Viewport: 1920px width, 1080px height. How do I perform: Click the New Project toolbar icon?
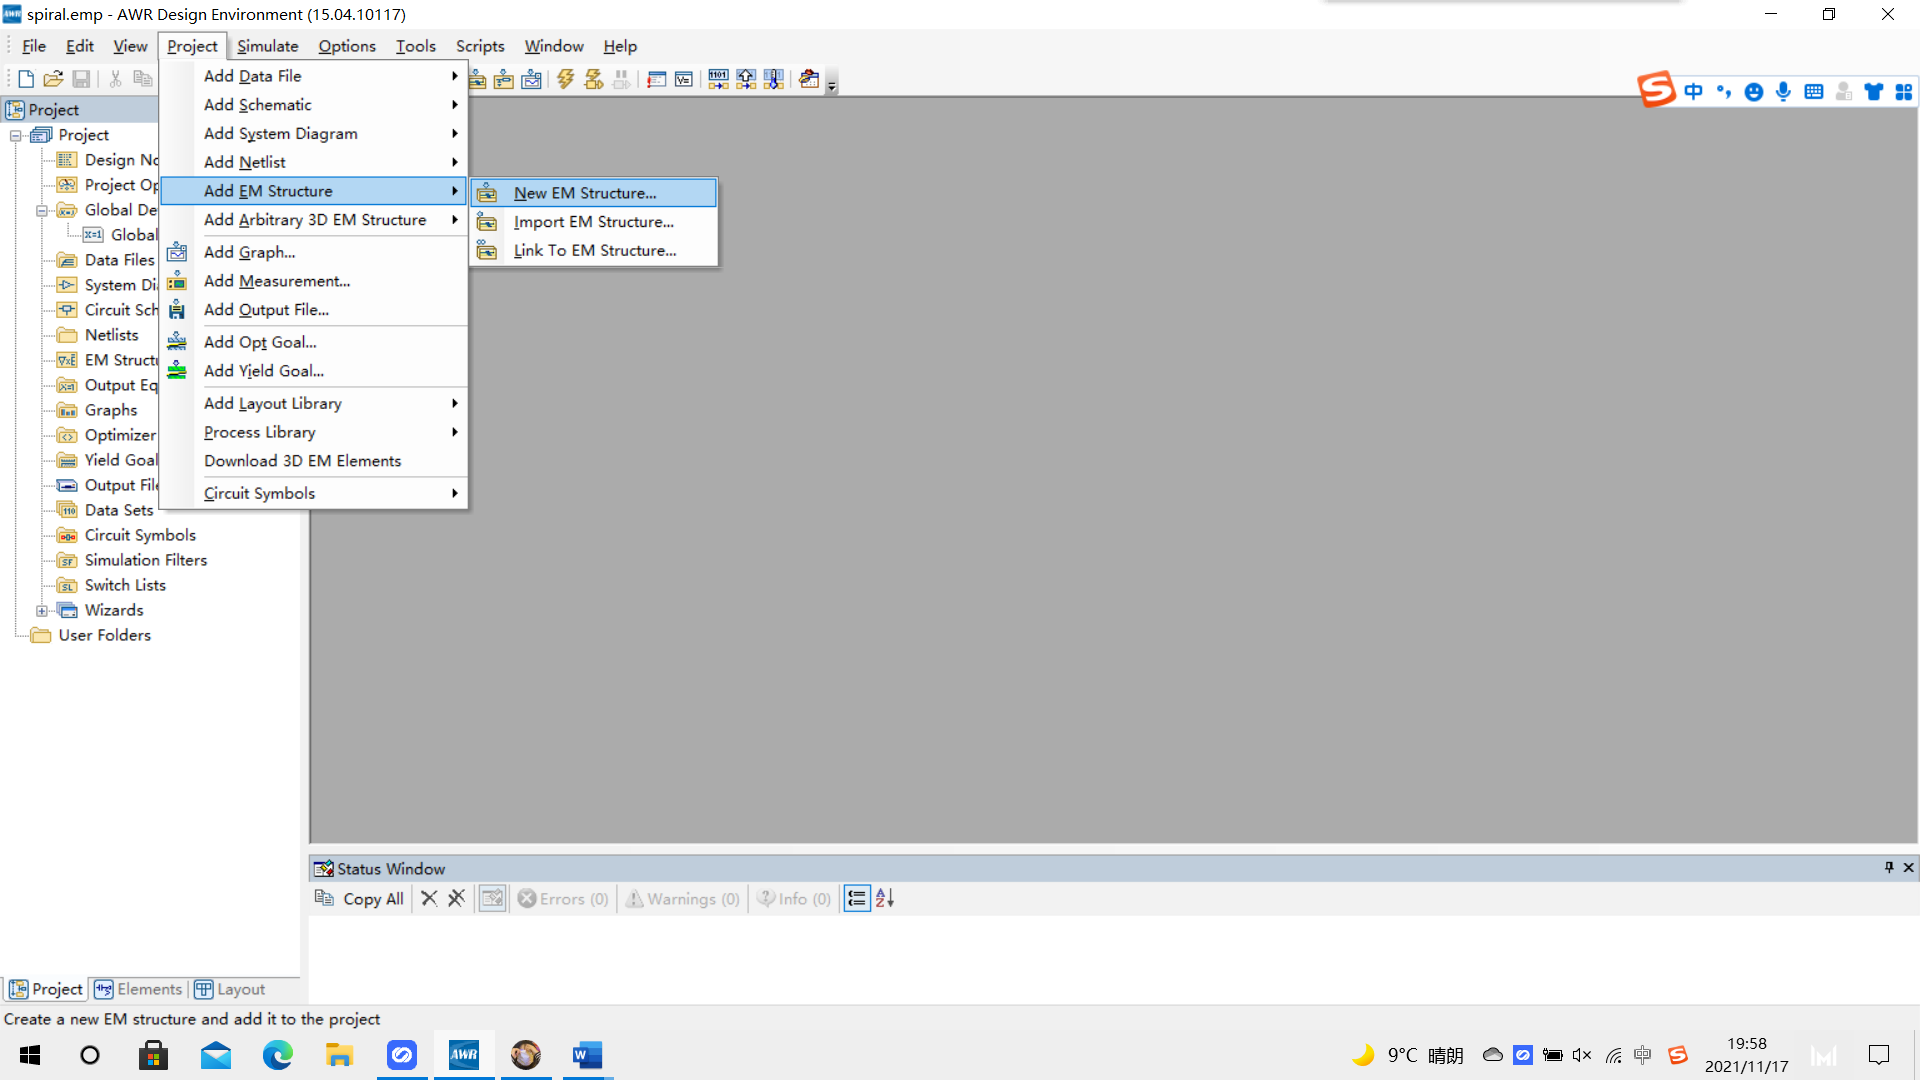pos(26,79)
